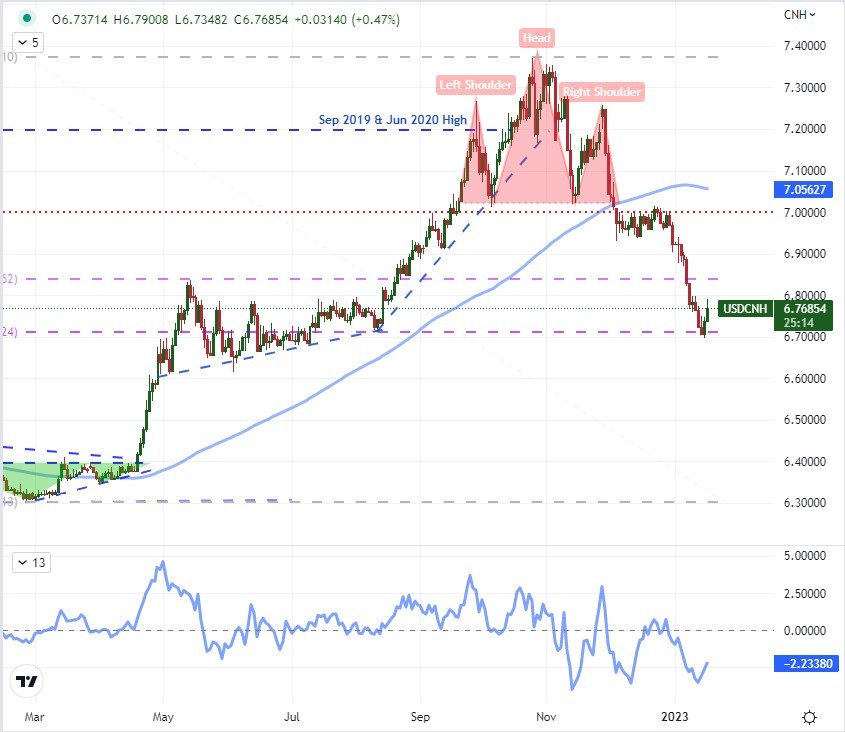Click the USDCNH price label tag
The height and width of the screenshot is (732, 845).
(x=745, y=309)
